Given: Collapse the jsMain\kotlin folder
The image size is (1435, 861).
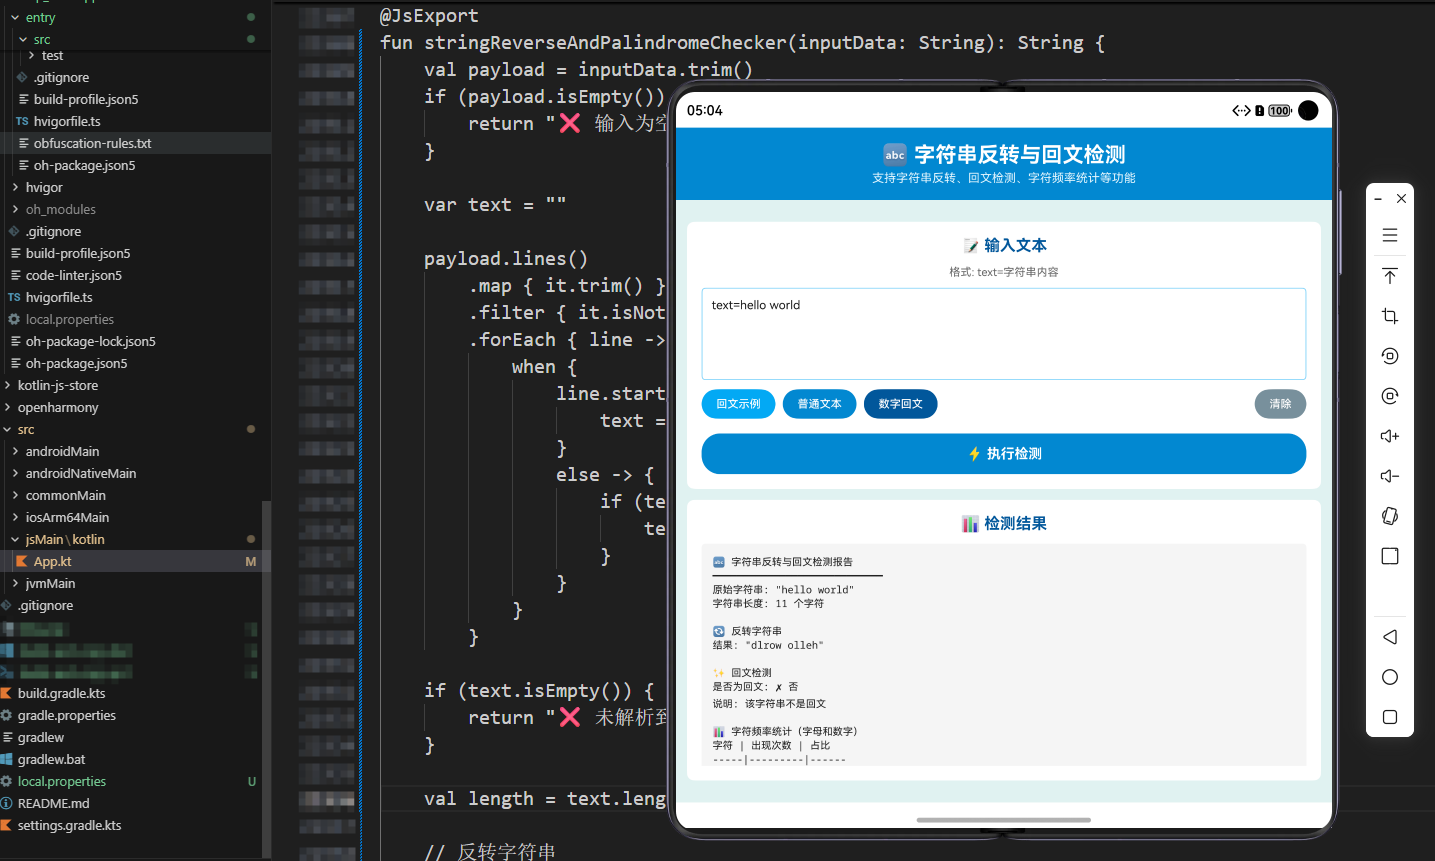Looking at the screenshot, I should click(x=15, y=540).
